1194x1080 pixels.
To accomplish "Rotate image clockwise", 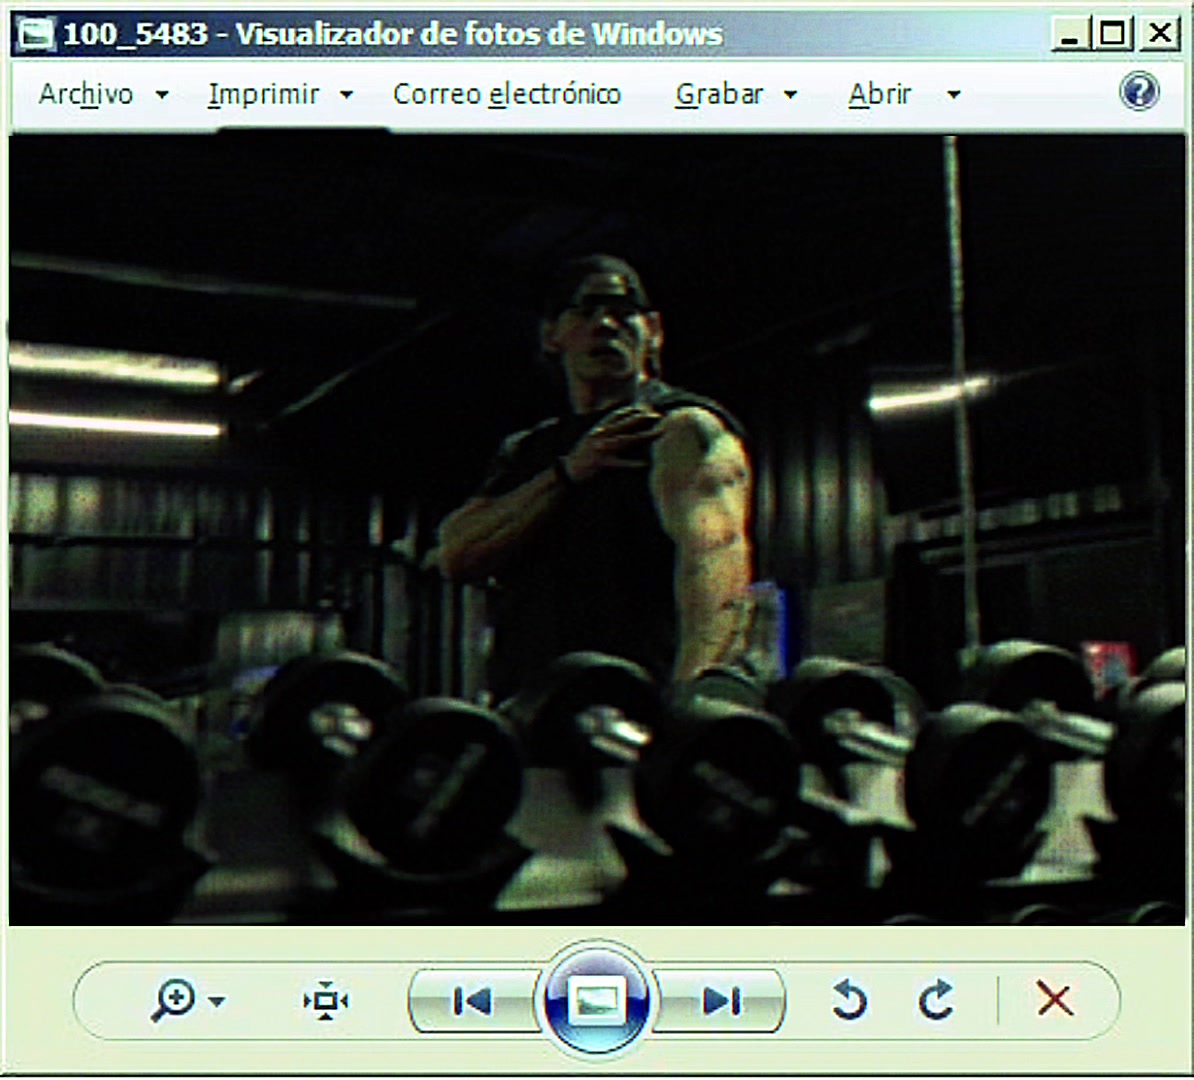I will [936, 1000].
